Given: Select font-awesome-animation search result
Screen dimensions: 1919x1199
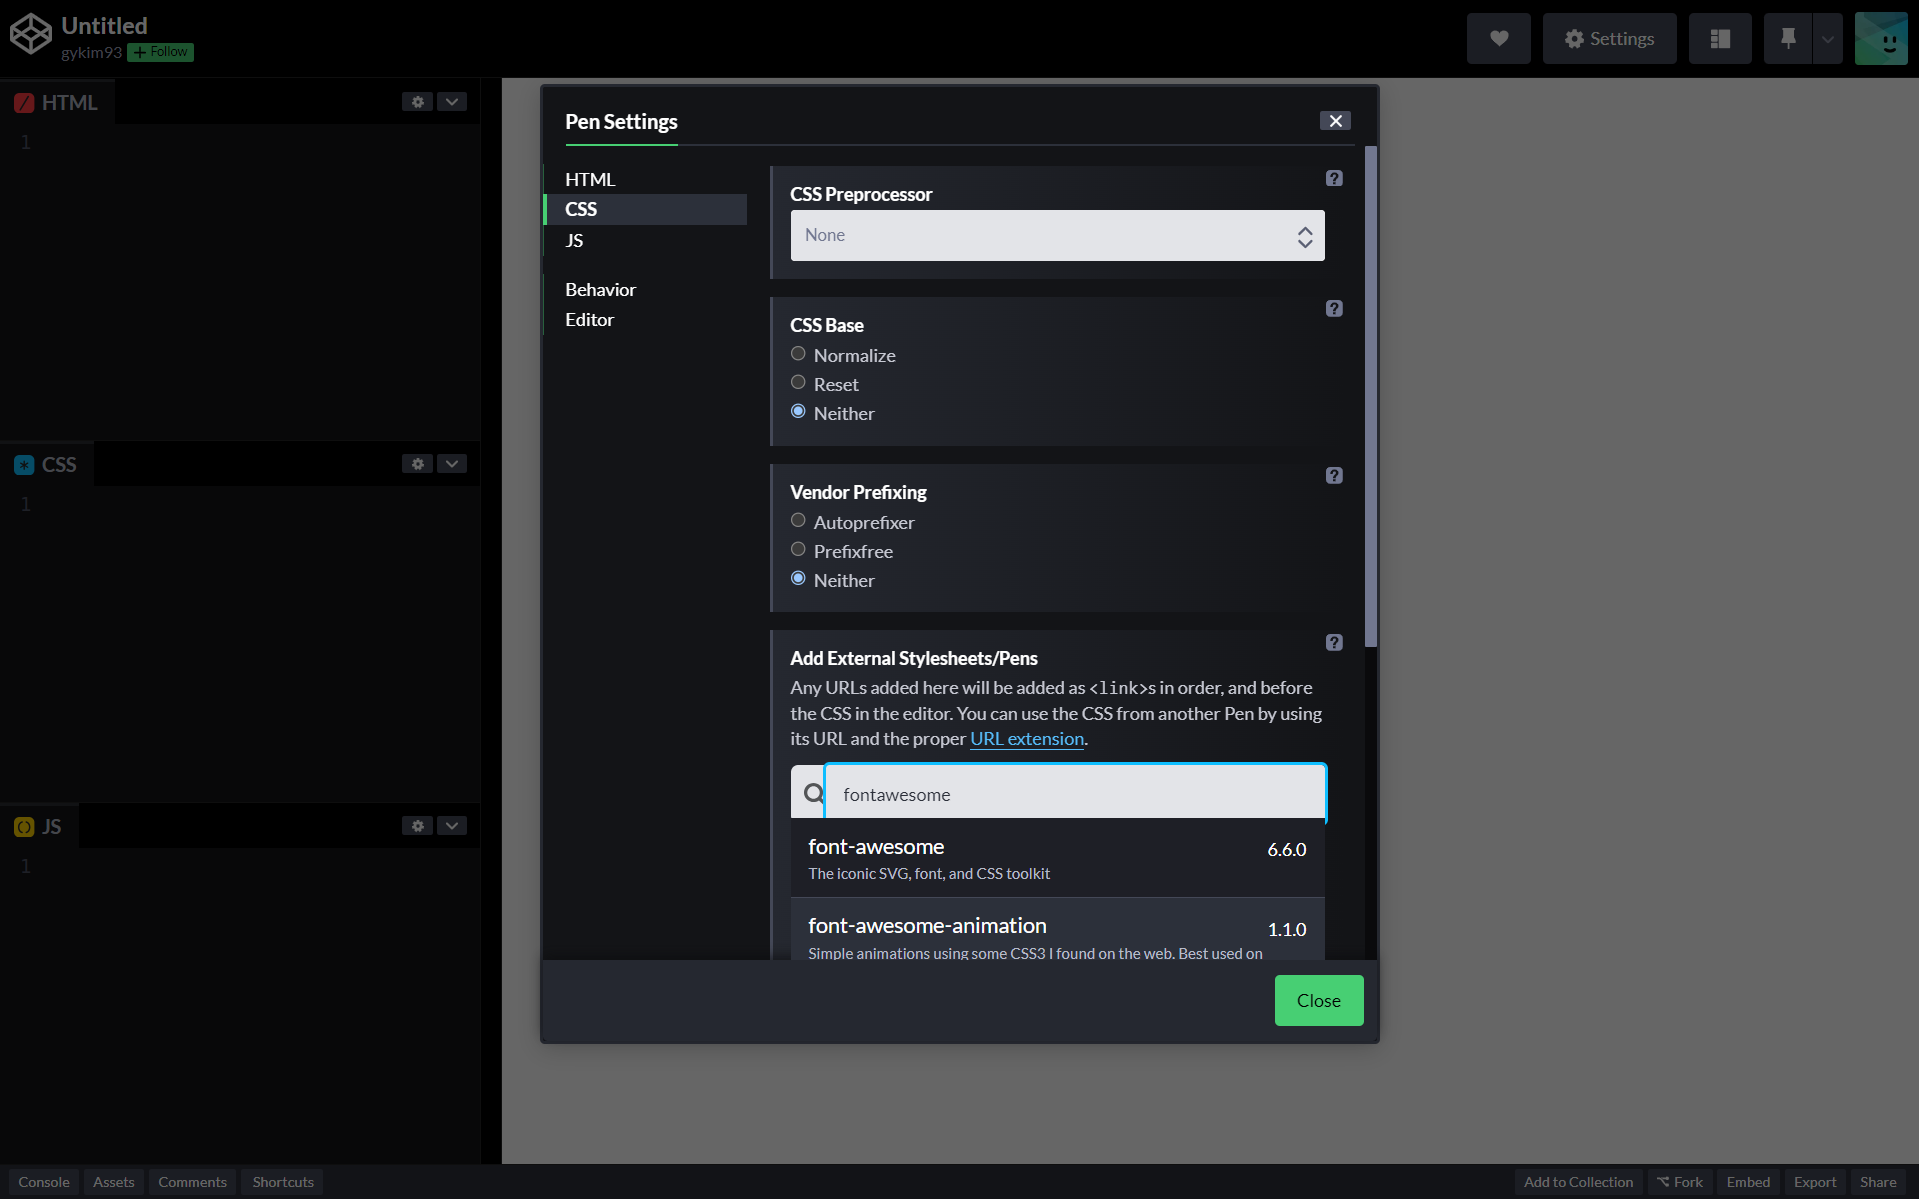Looking at the screenshot, I should click(x=1057, y=930).
